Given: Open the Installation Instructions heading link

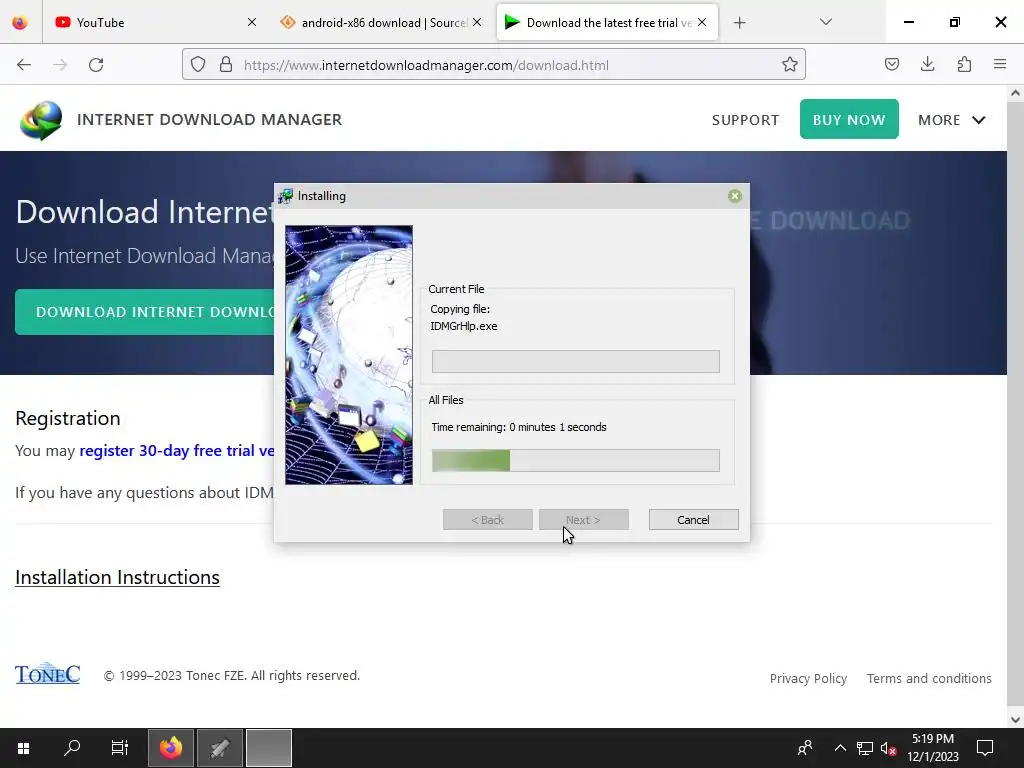Looking at the screenshot, I should tap(118, 577).
